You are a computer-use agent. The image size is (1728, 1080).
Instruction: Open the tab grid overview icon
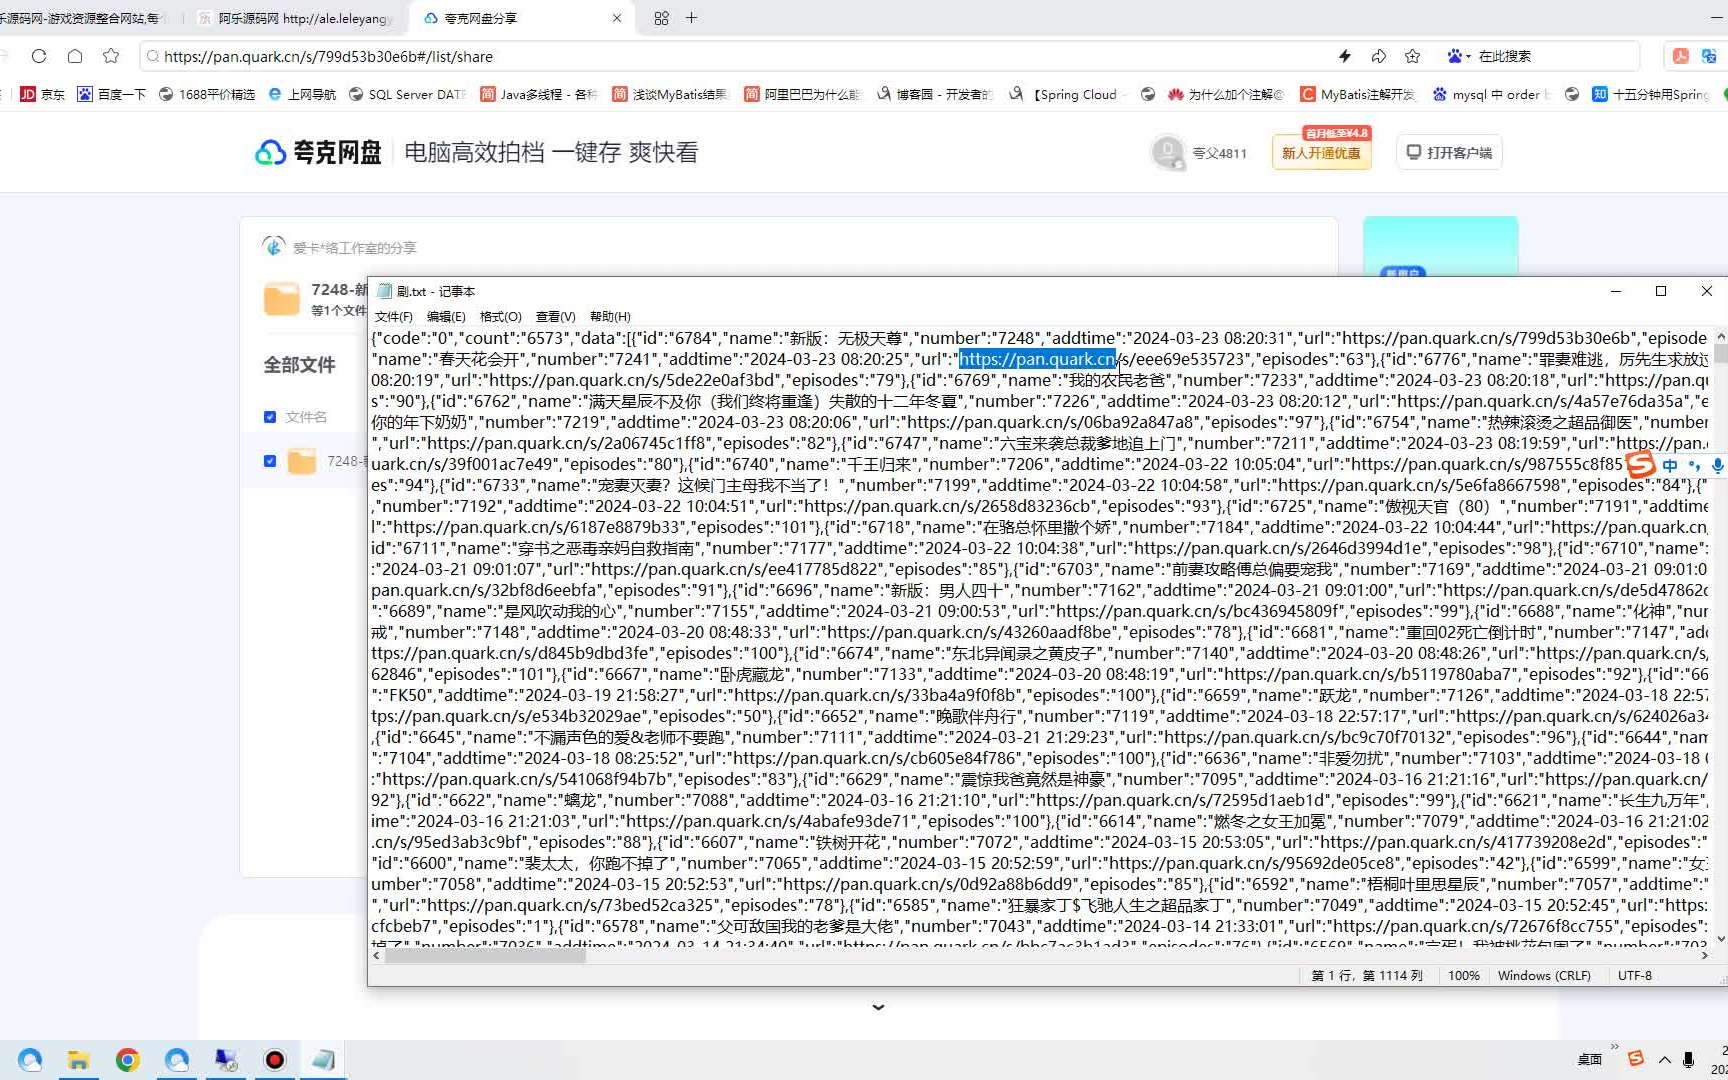[661, 18]
